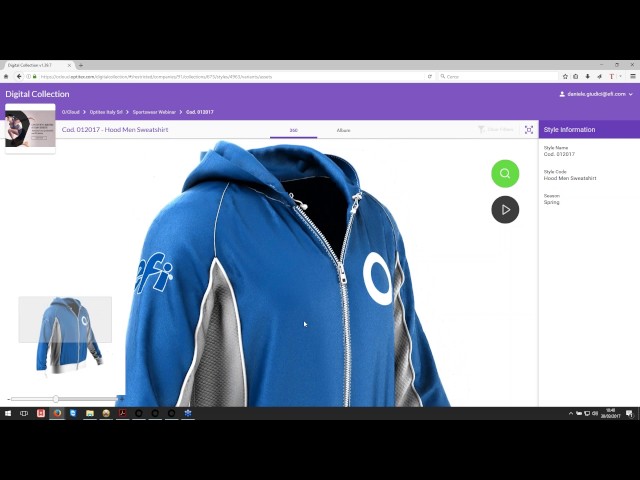
Task: Close the Digital Collection browser tab
Action: (x=69, y=65)
